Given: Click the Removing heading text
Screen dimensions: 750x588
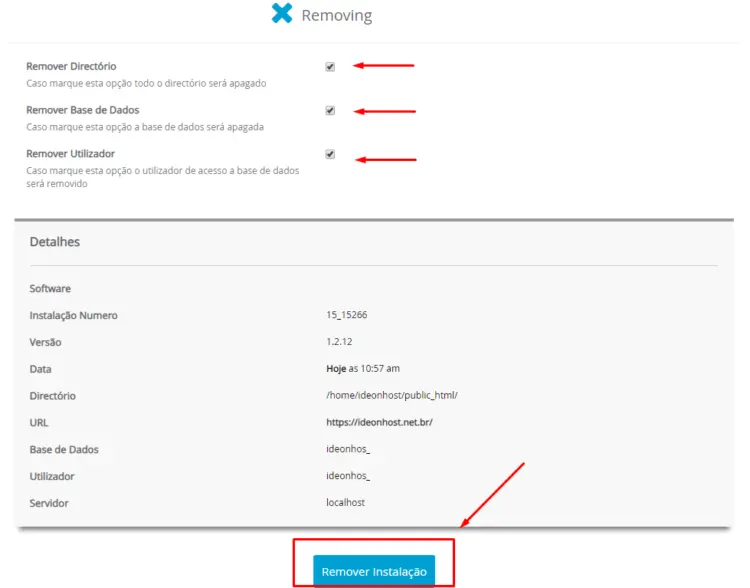Looking at the screenshot, I should (x=336, y=16).
